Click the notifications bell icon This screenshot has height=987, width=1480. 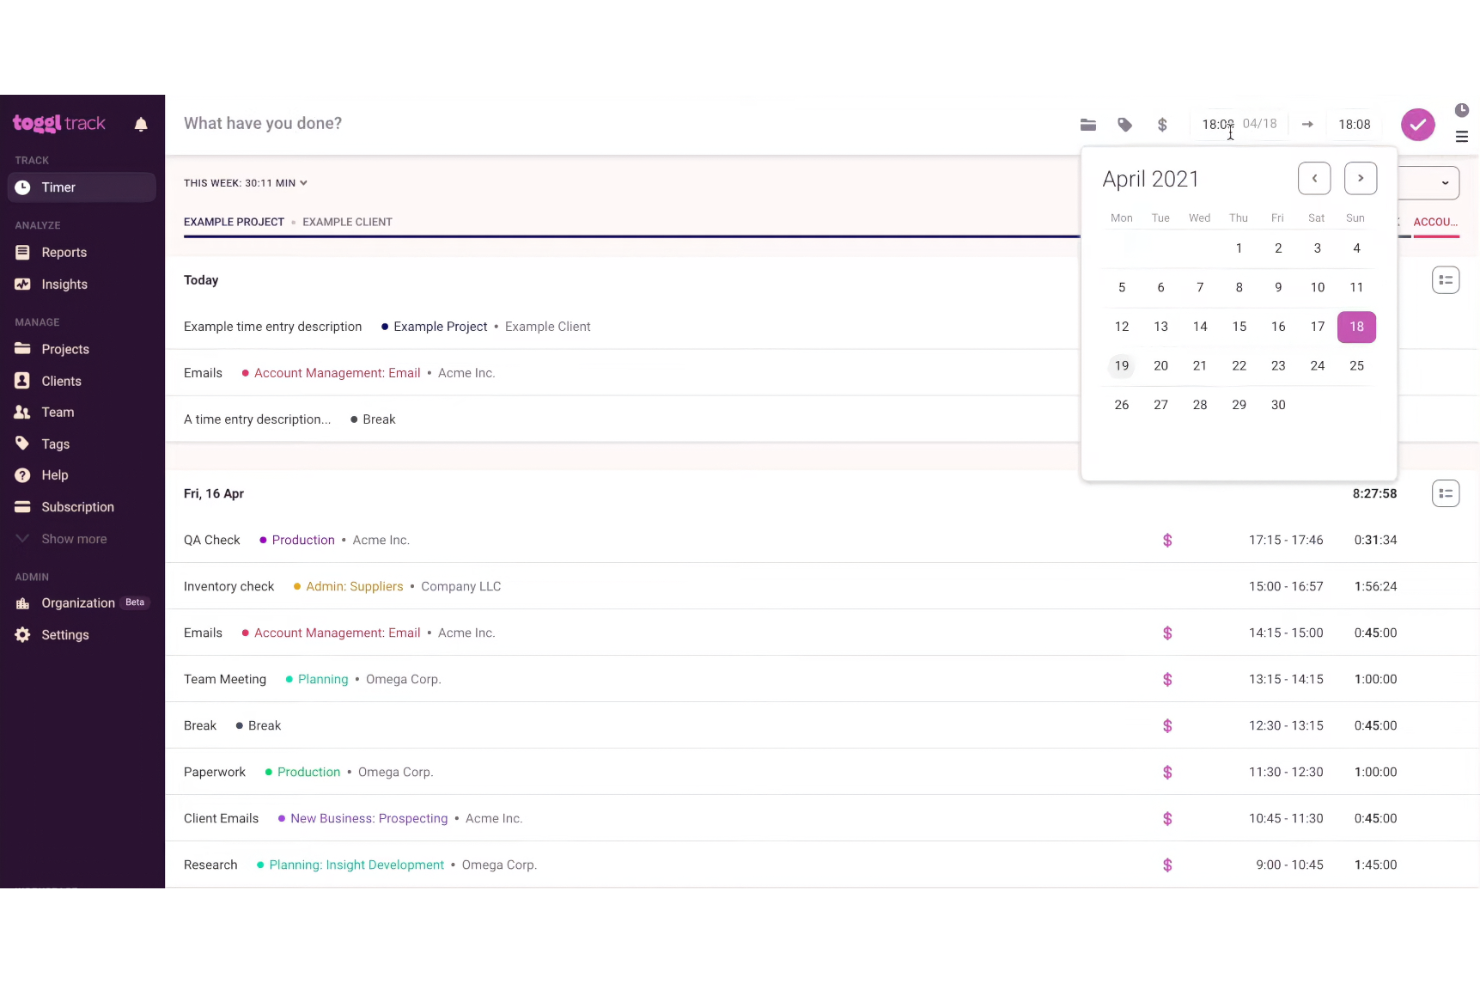point(141,123)
